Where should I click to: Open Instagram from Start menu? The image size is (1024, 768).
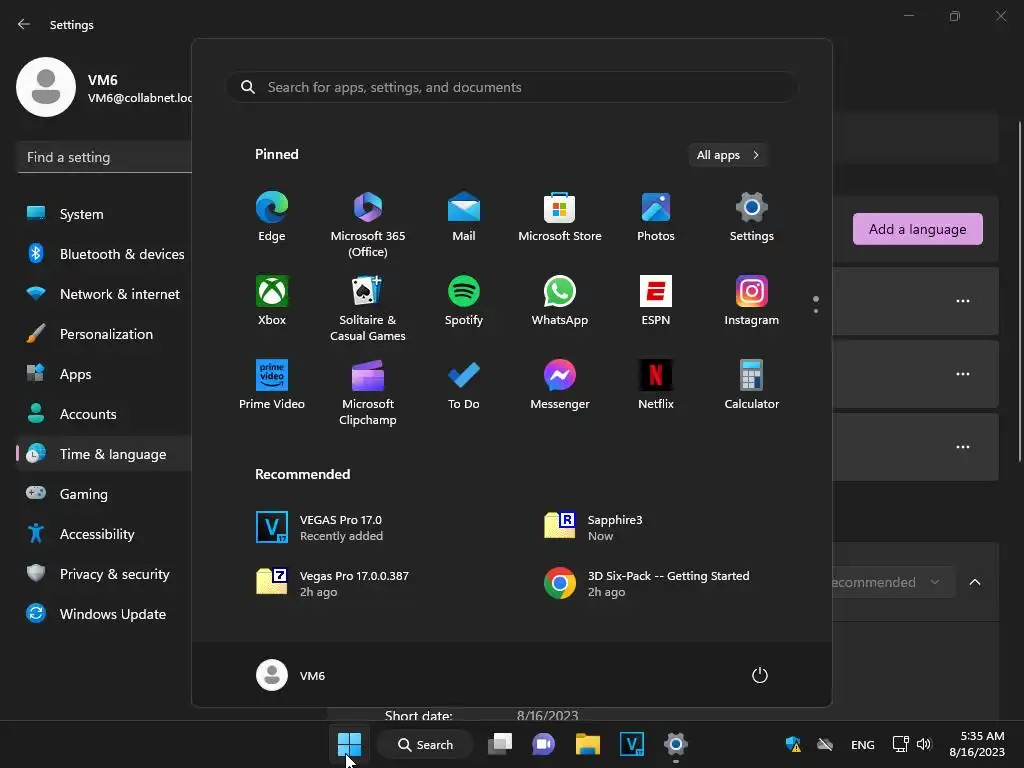pyautogui.click(x=752, y=300)
